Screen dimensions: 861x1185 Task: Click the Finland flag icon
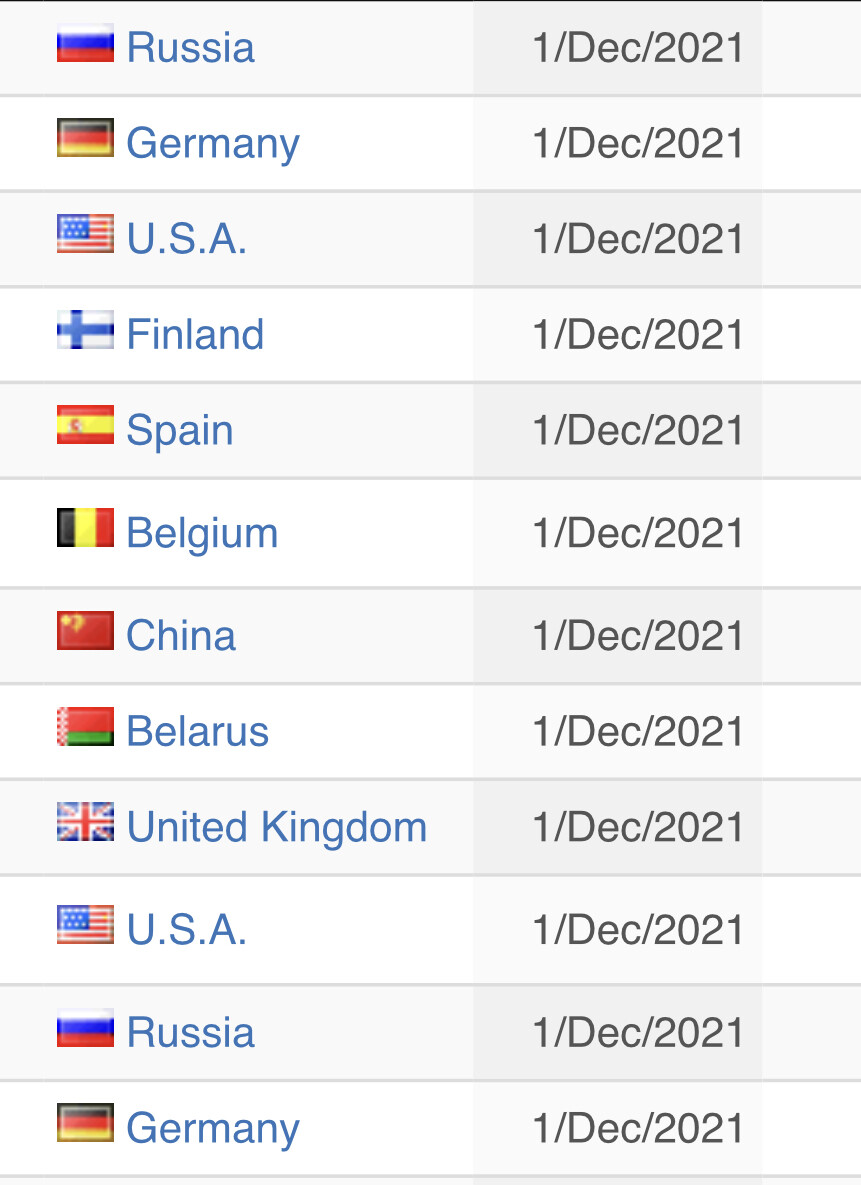point(85,330)
